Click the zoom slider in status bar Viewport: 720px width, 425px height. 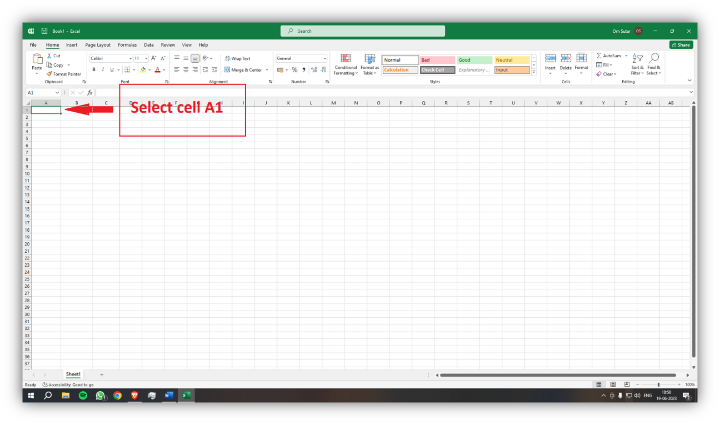click(x=658, y=384)
